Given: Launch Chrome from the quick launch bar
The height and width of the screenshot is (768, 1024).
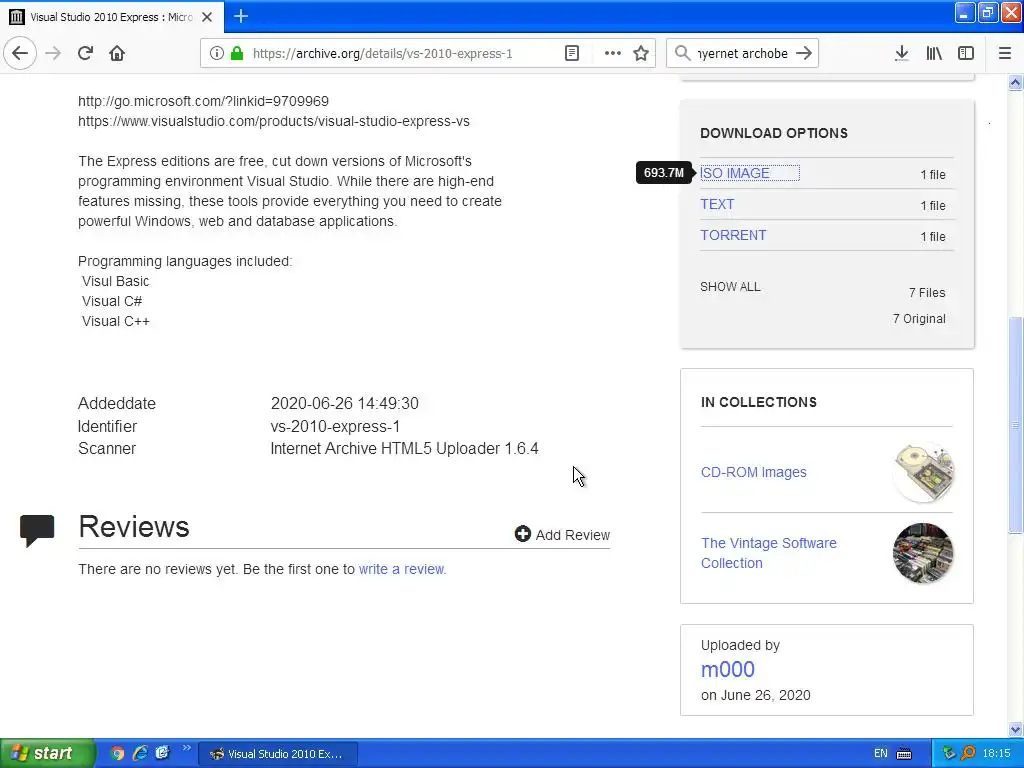Looking at the screenshot, I should (117, 753).
